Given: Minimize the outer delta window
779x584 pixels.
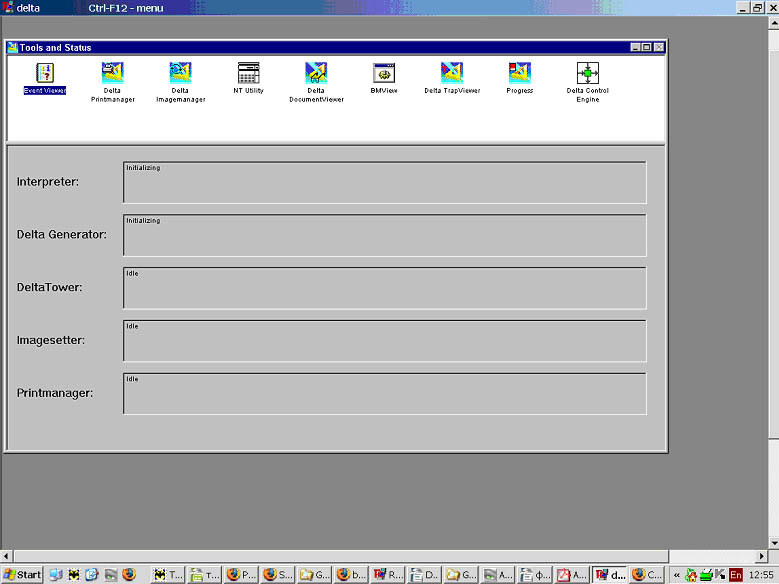Looking at the screenshot, I should 743,7.
